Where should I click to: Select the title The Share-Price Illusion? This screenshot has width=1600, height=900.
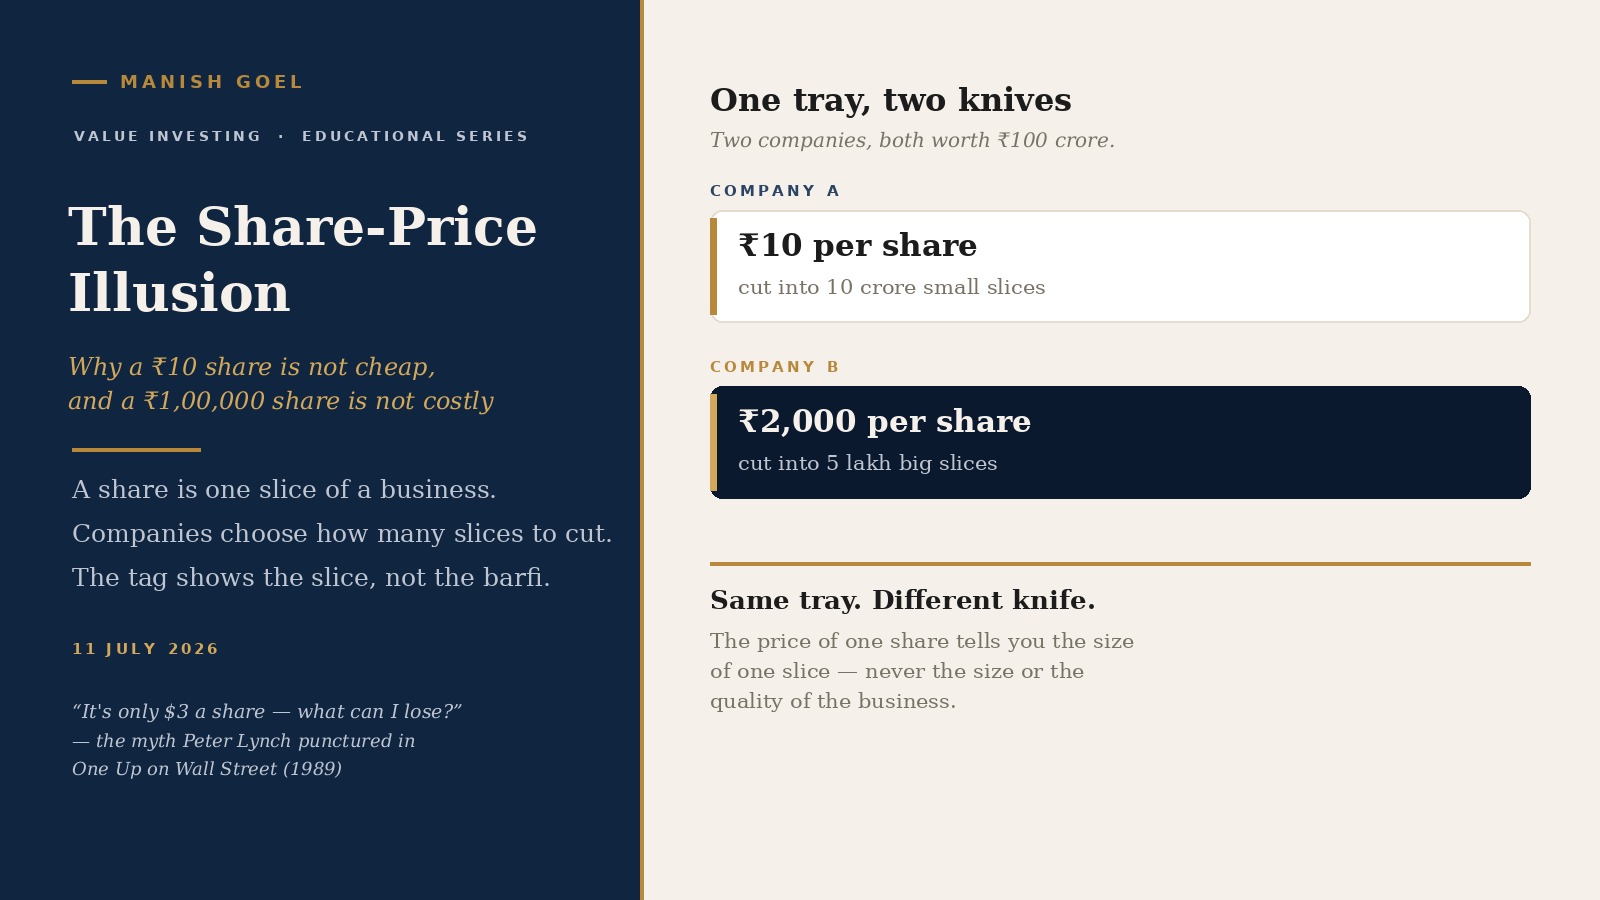(x=303, y=259)
